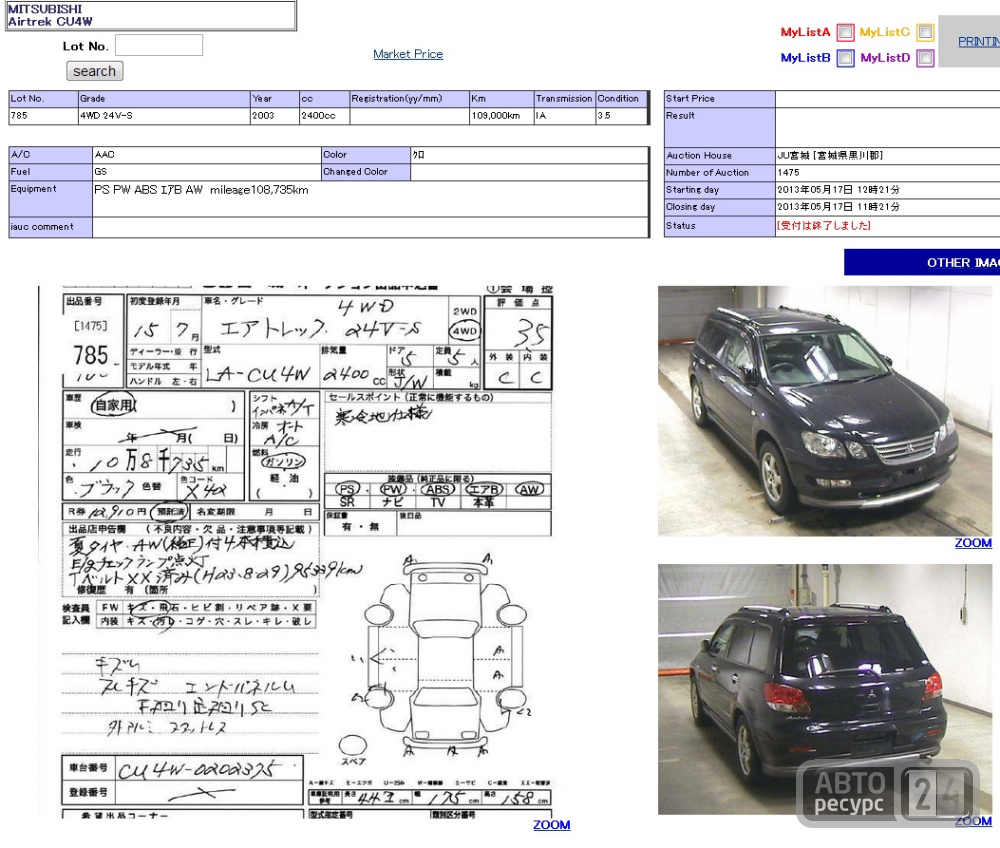Select condition cell '3.5'

click(x=622, y=115)
